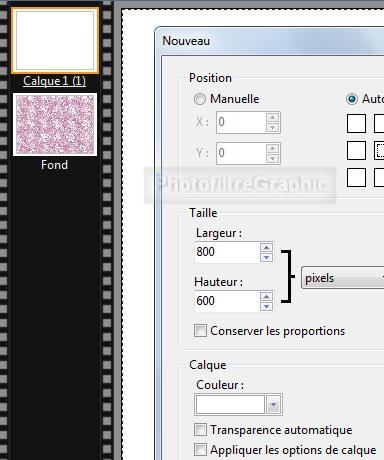Click the white Couleur swatch
This screenshot has height=460, width=384.
coord(230,405)
